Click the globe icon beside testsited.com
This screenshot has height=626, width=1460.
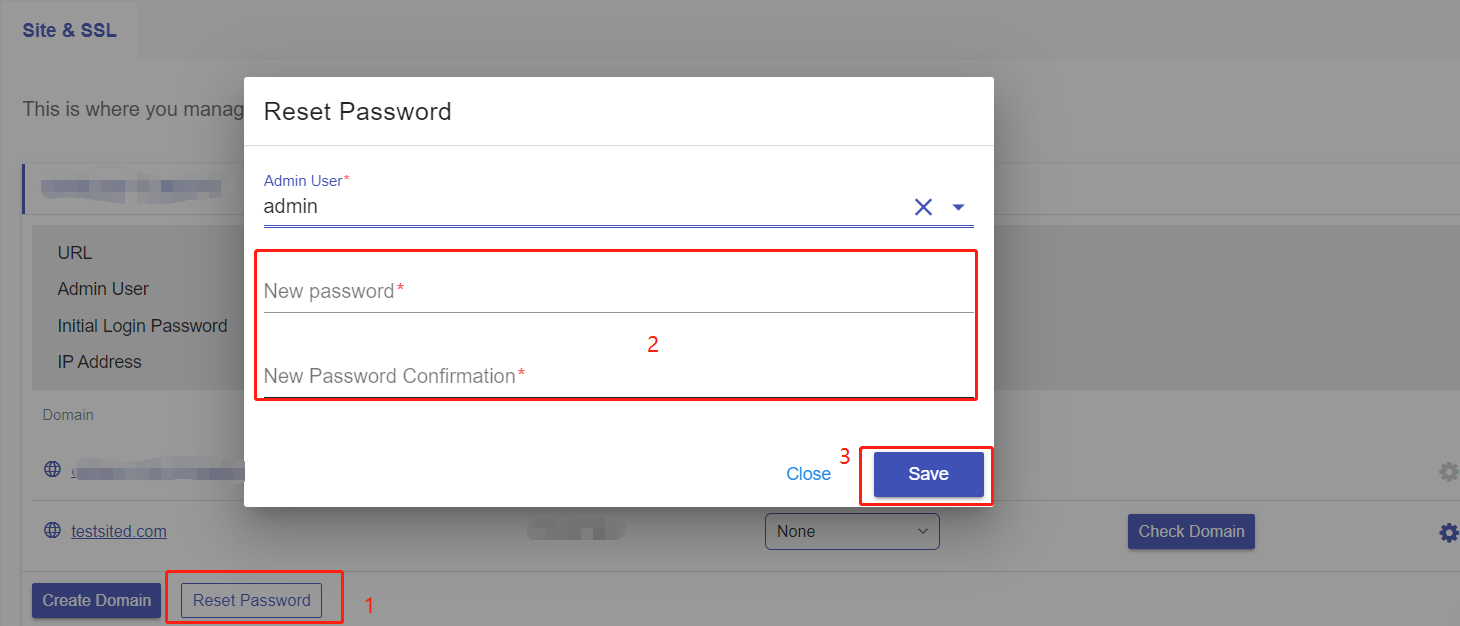coord(53,531)
